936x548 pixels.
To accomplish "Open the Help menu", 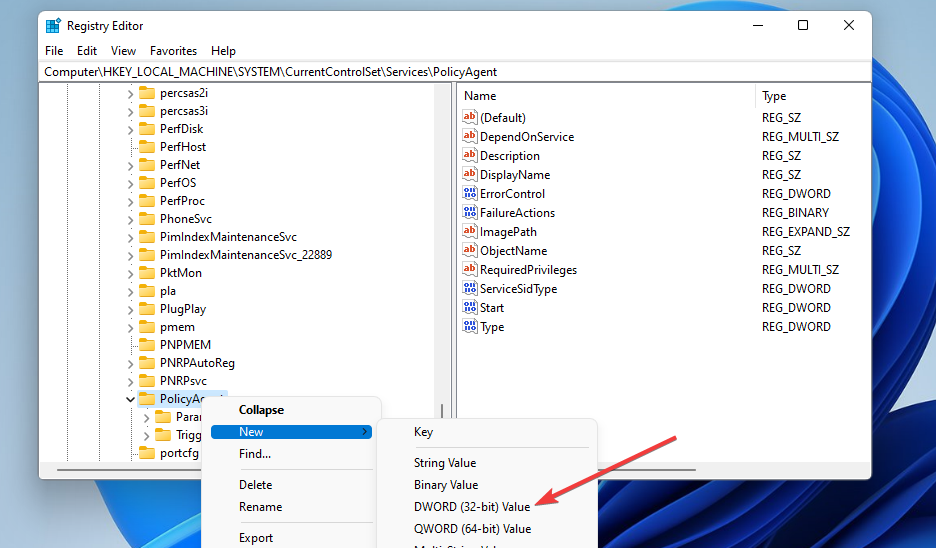I will point(223,51).
